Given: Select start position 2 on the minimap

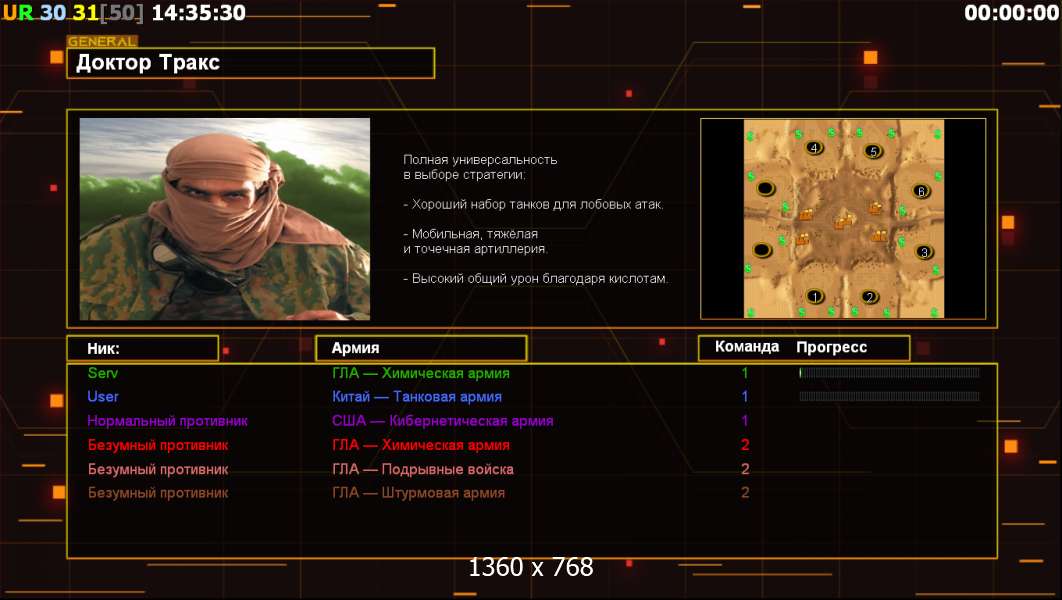Looking at the screenshot, I should coord(870,296).
